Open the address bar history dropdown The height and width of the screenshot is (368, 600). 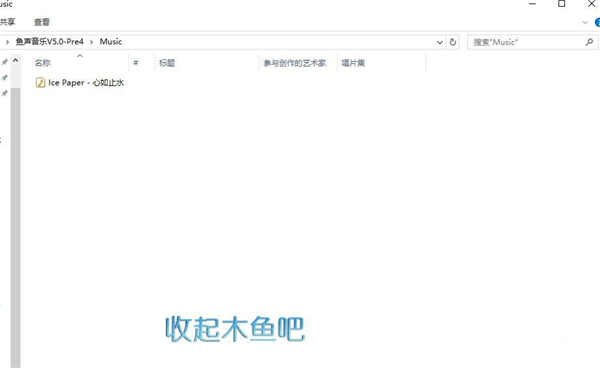click(x=440, y=42)
